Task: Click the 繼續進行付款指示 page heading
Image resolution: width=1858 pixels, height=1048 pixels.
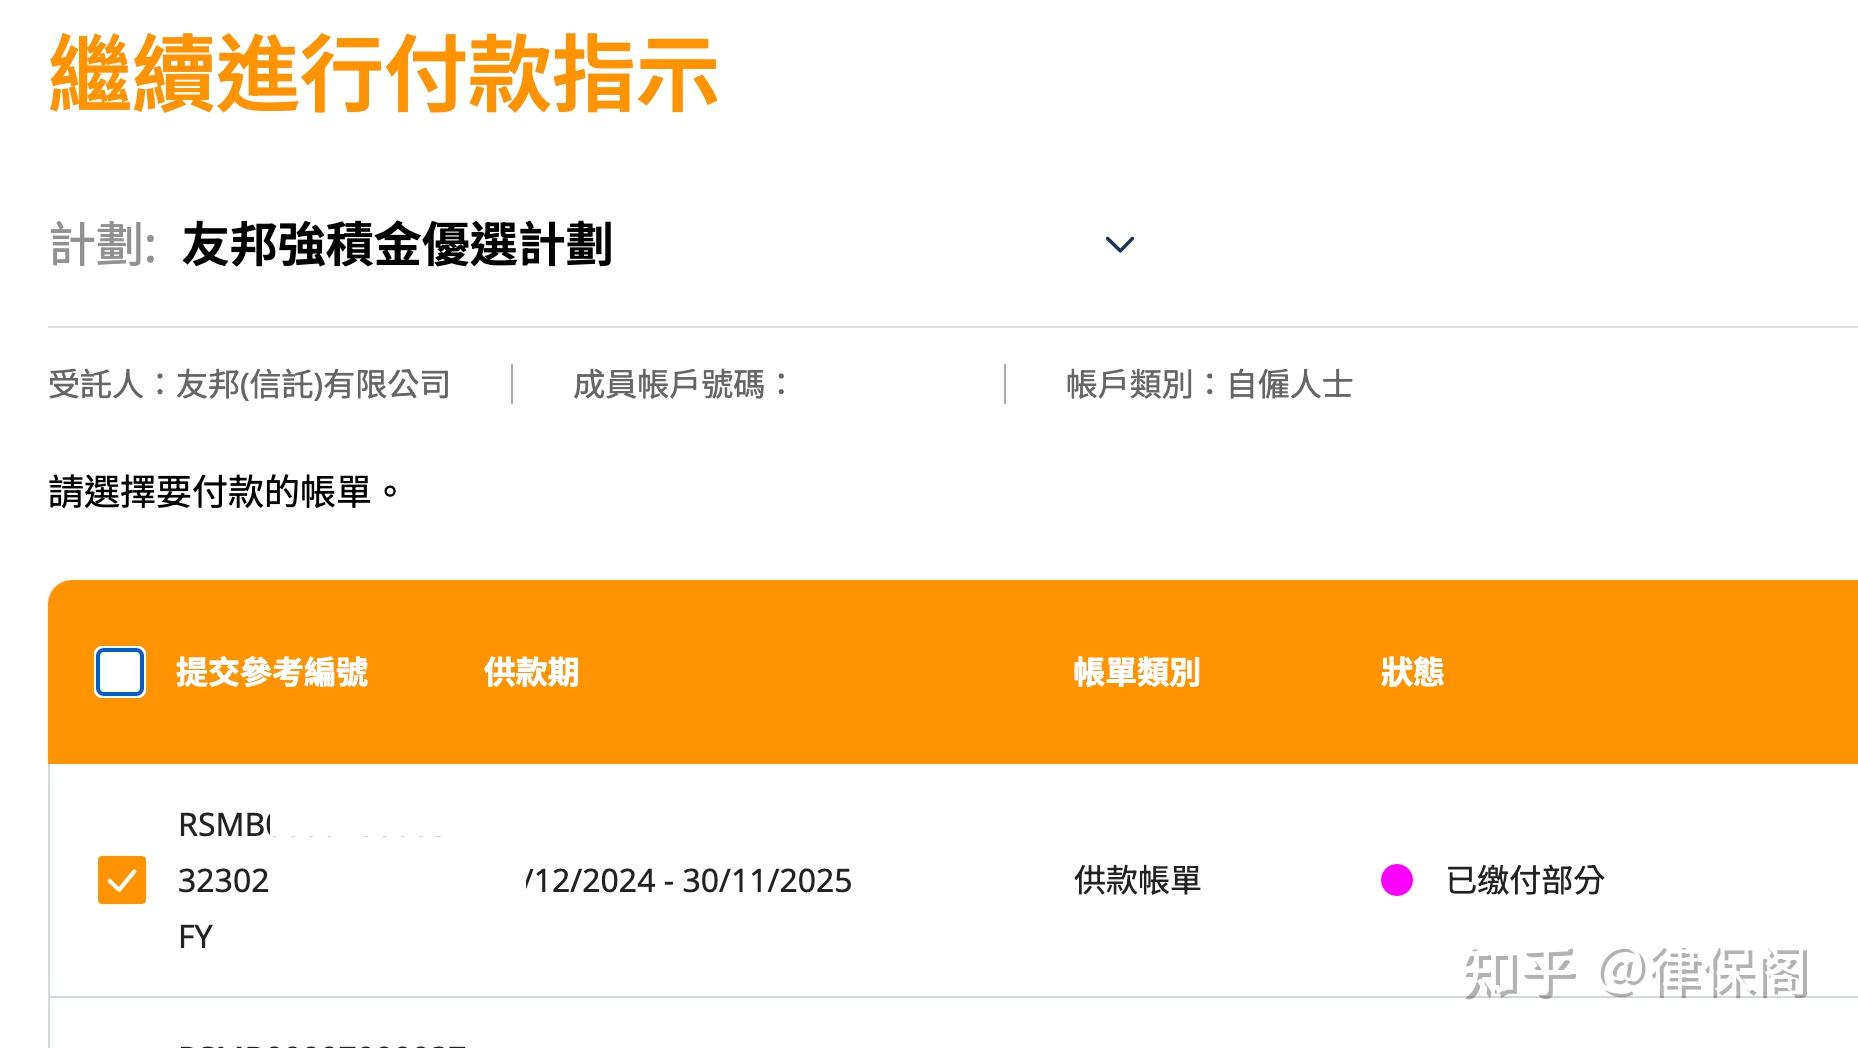Action: click(383, 72)
